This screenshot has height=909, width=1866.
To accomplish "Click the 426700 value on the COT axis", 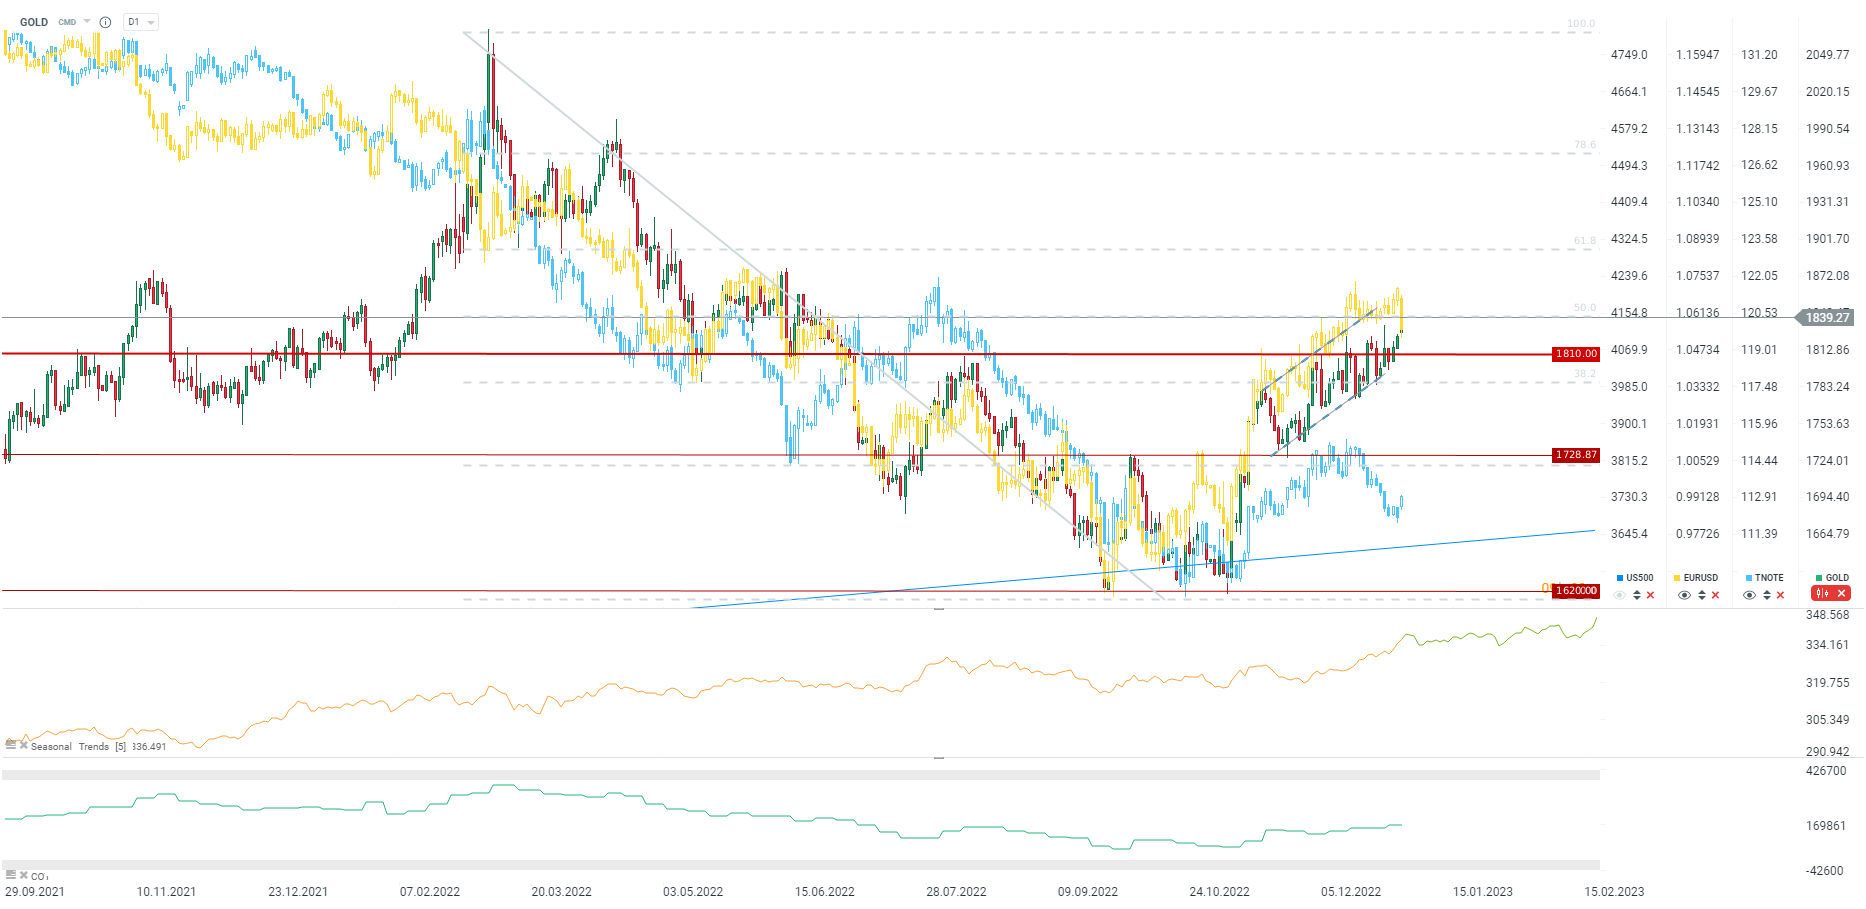I will pos(1826,771).
